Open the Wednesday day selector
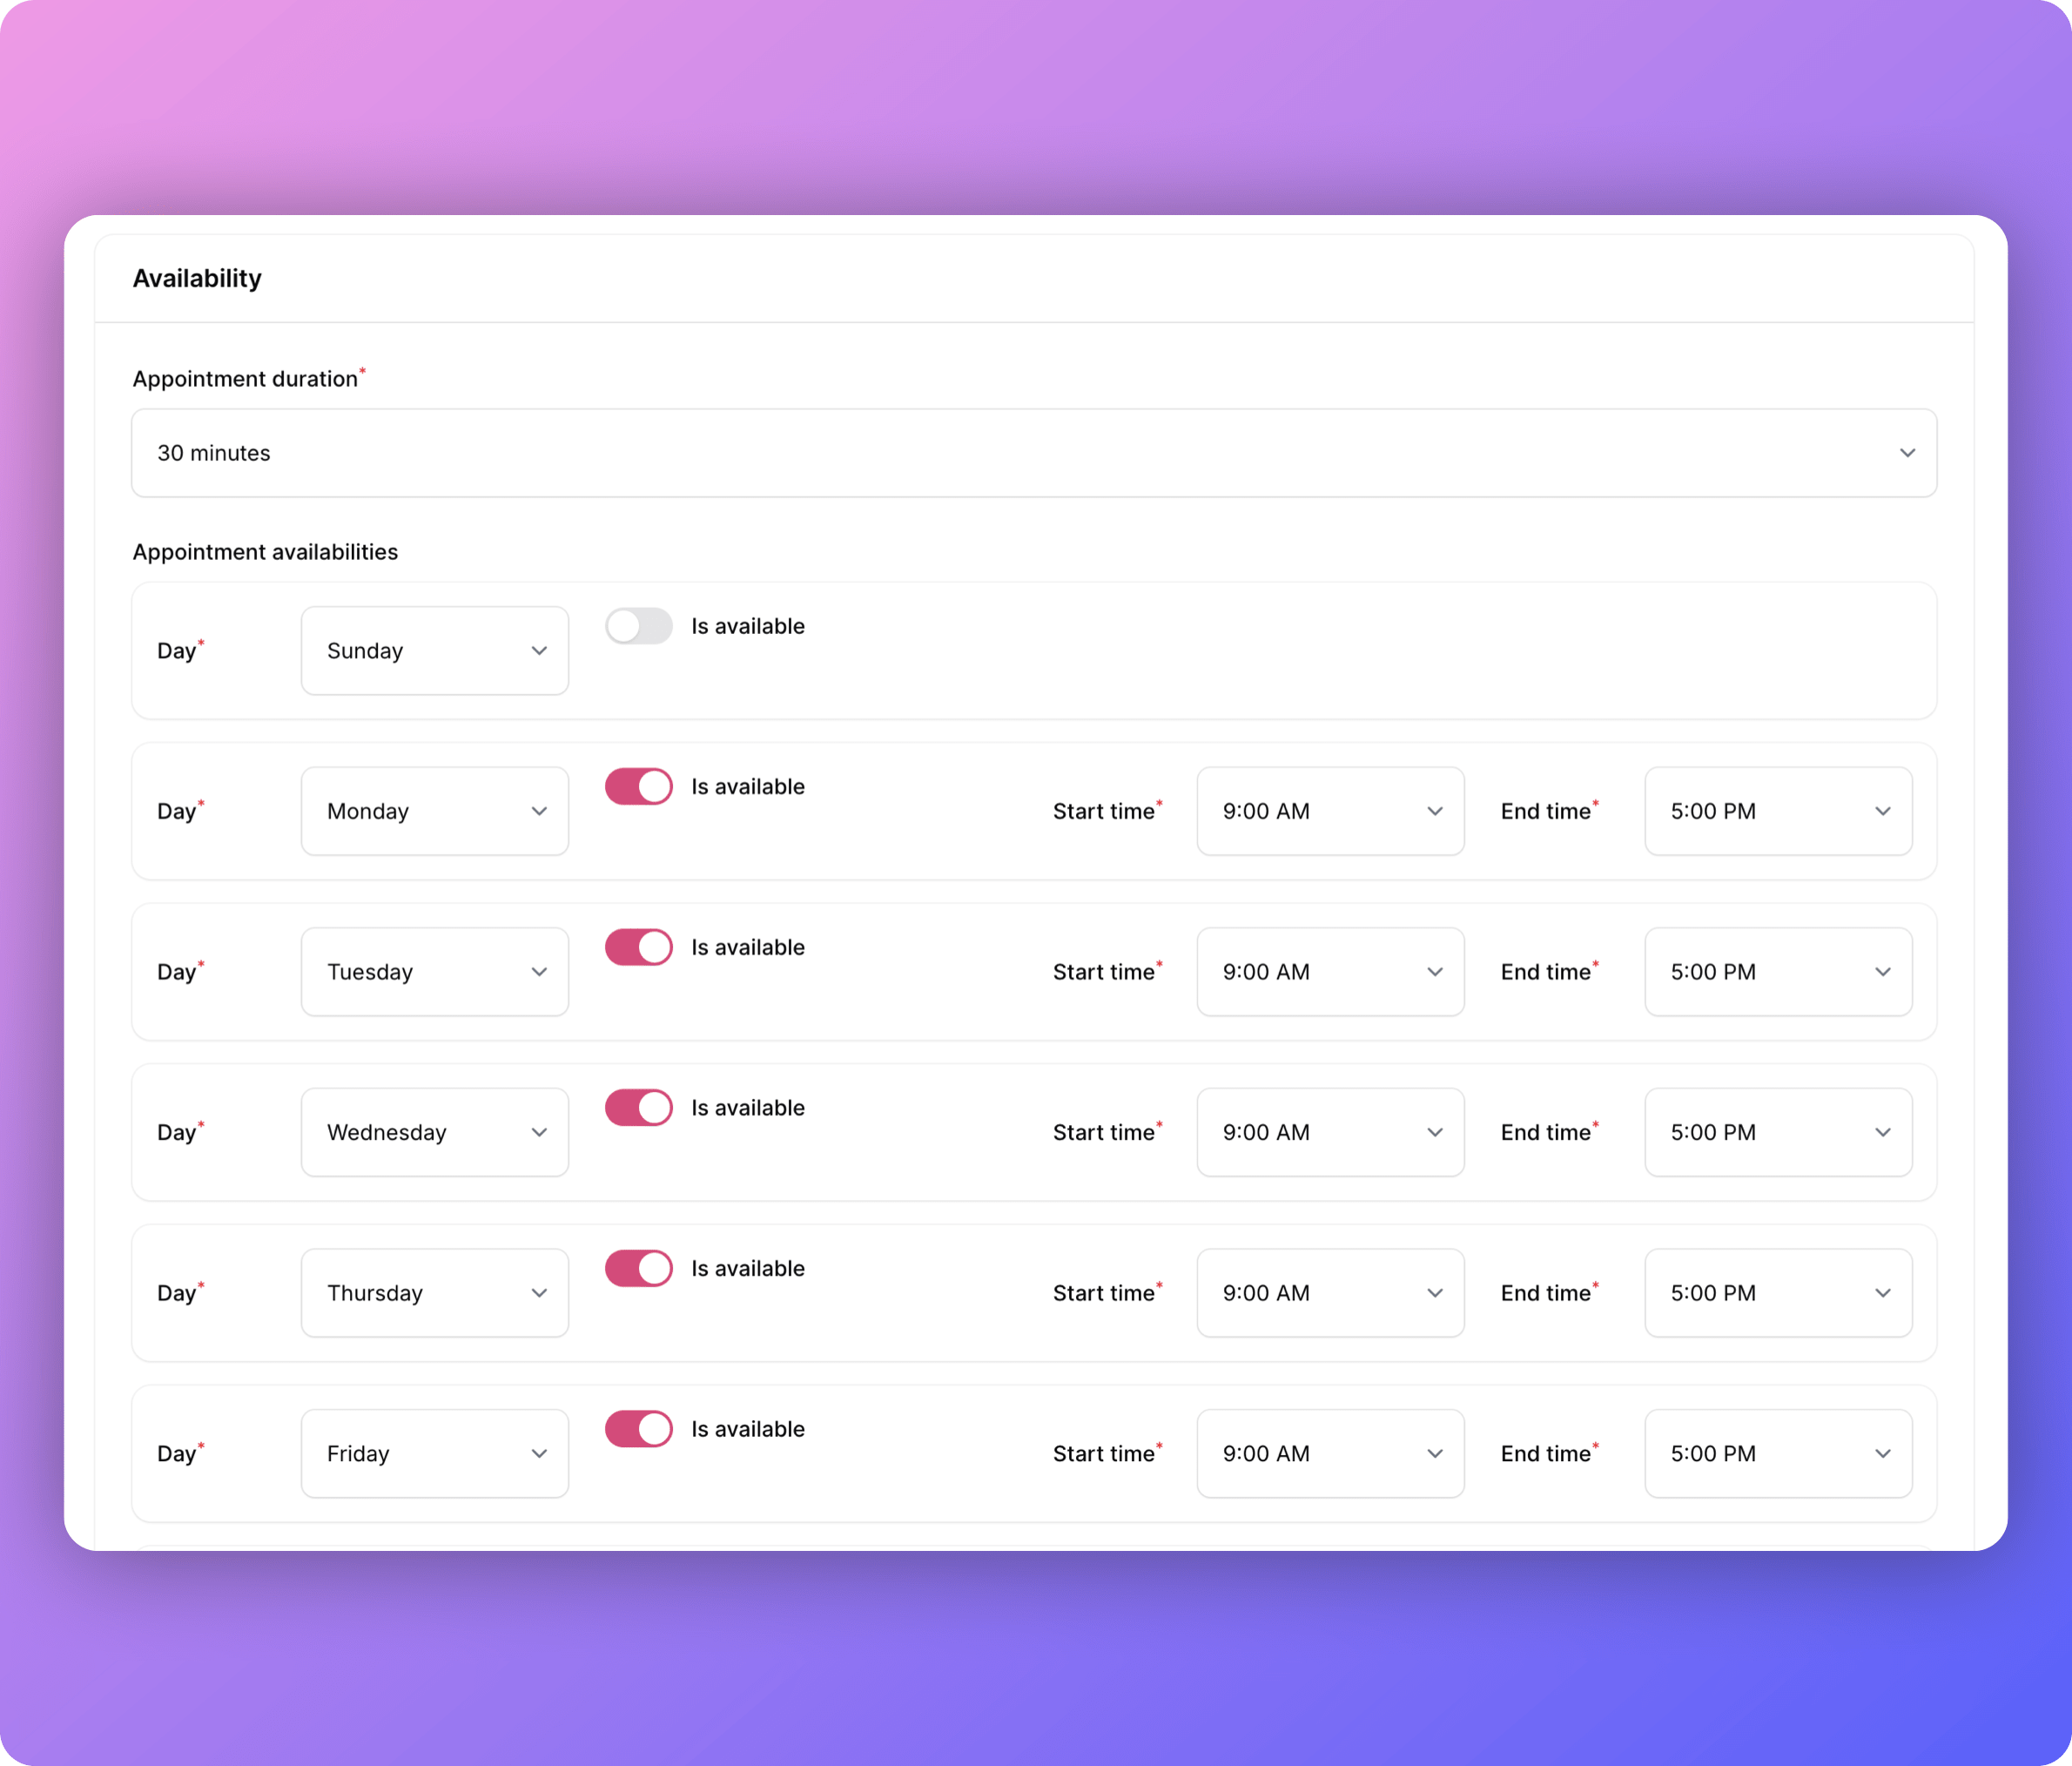The width and height of the screenshot is (2072, 1766). [434, 1132]
